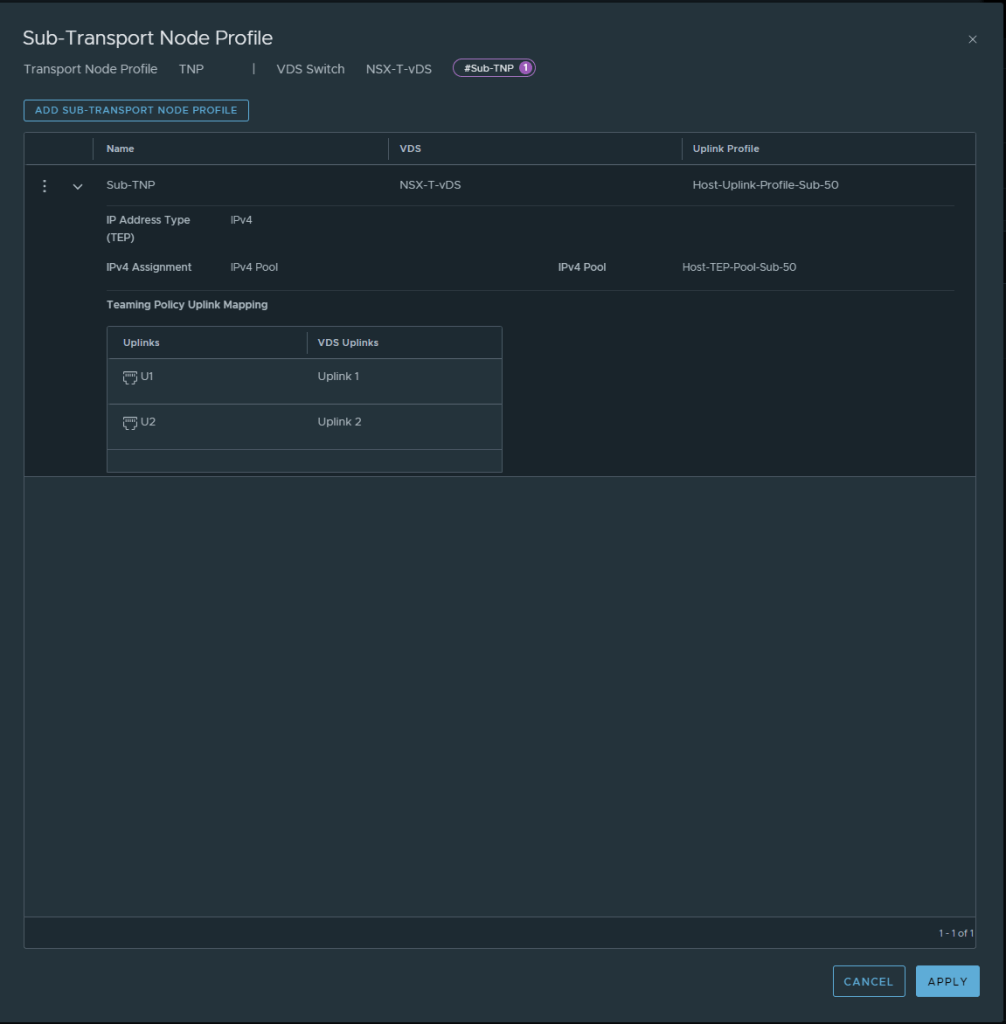Screen dimensions: 1006x1024
Task: Select the Sub-TNP profile name
Action: pos(131,185)
